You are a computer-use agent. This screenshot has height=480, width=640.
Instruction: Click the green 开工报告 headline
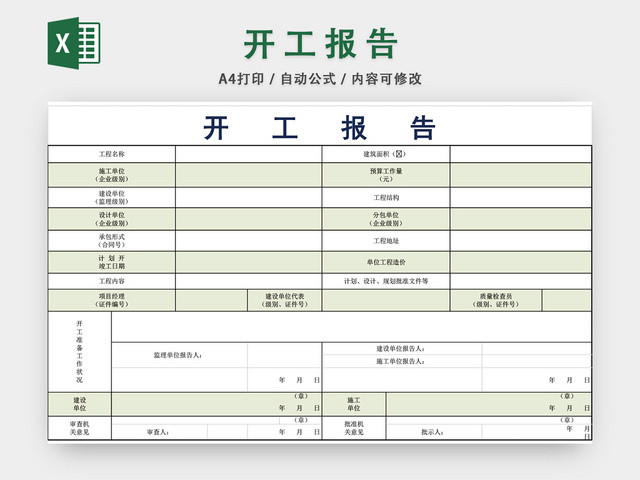(320, 44)
